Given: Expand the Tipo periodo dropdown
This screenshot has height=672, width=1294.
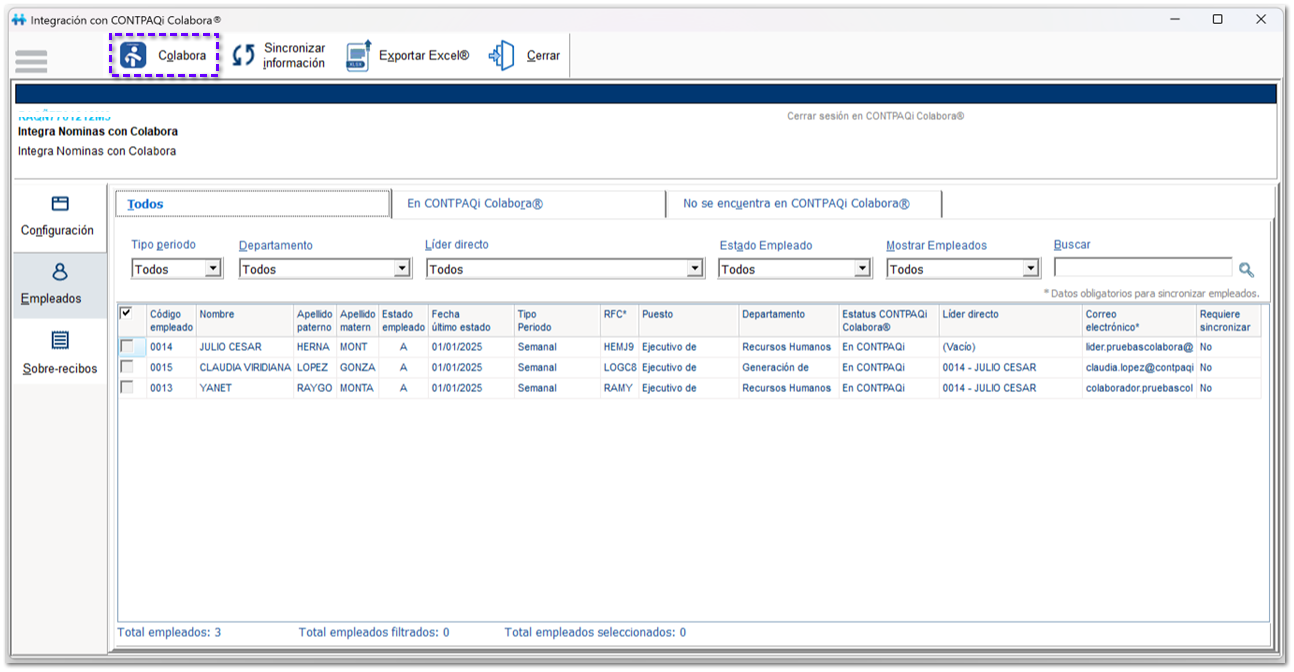Looking at the screenshot, I should pos(212,269).
